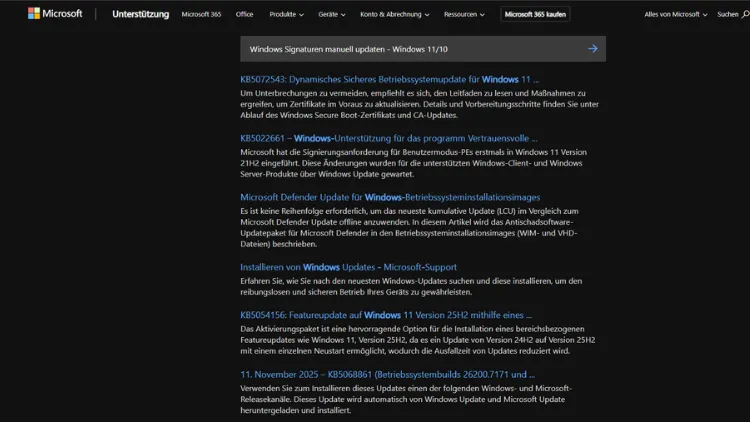Open the Office navigation item
Viewport: 750px width, 422px height.
(x=244, y=14)
